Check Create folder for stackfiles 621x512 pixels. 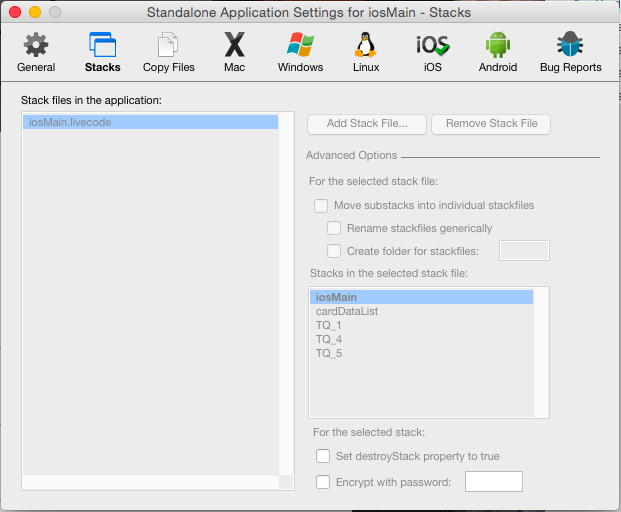click(x=334, y=251)
